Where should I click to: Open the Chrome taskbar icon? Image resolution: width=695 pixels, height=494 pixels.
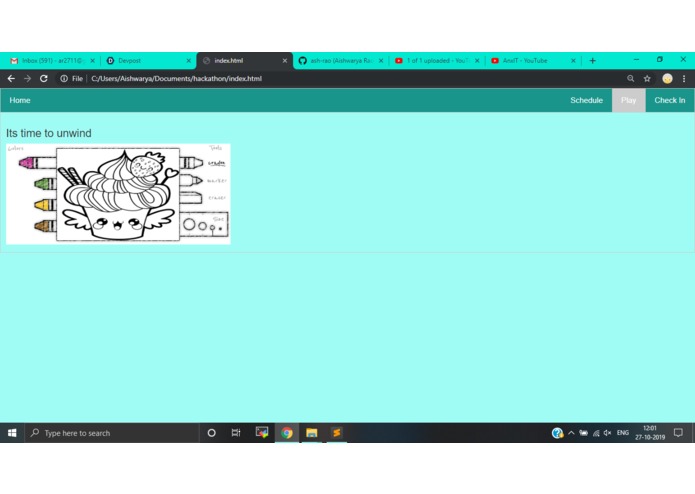[287, 433]
